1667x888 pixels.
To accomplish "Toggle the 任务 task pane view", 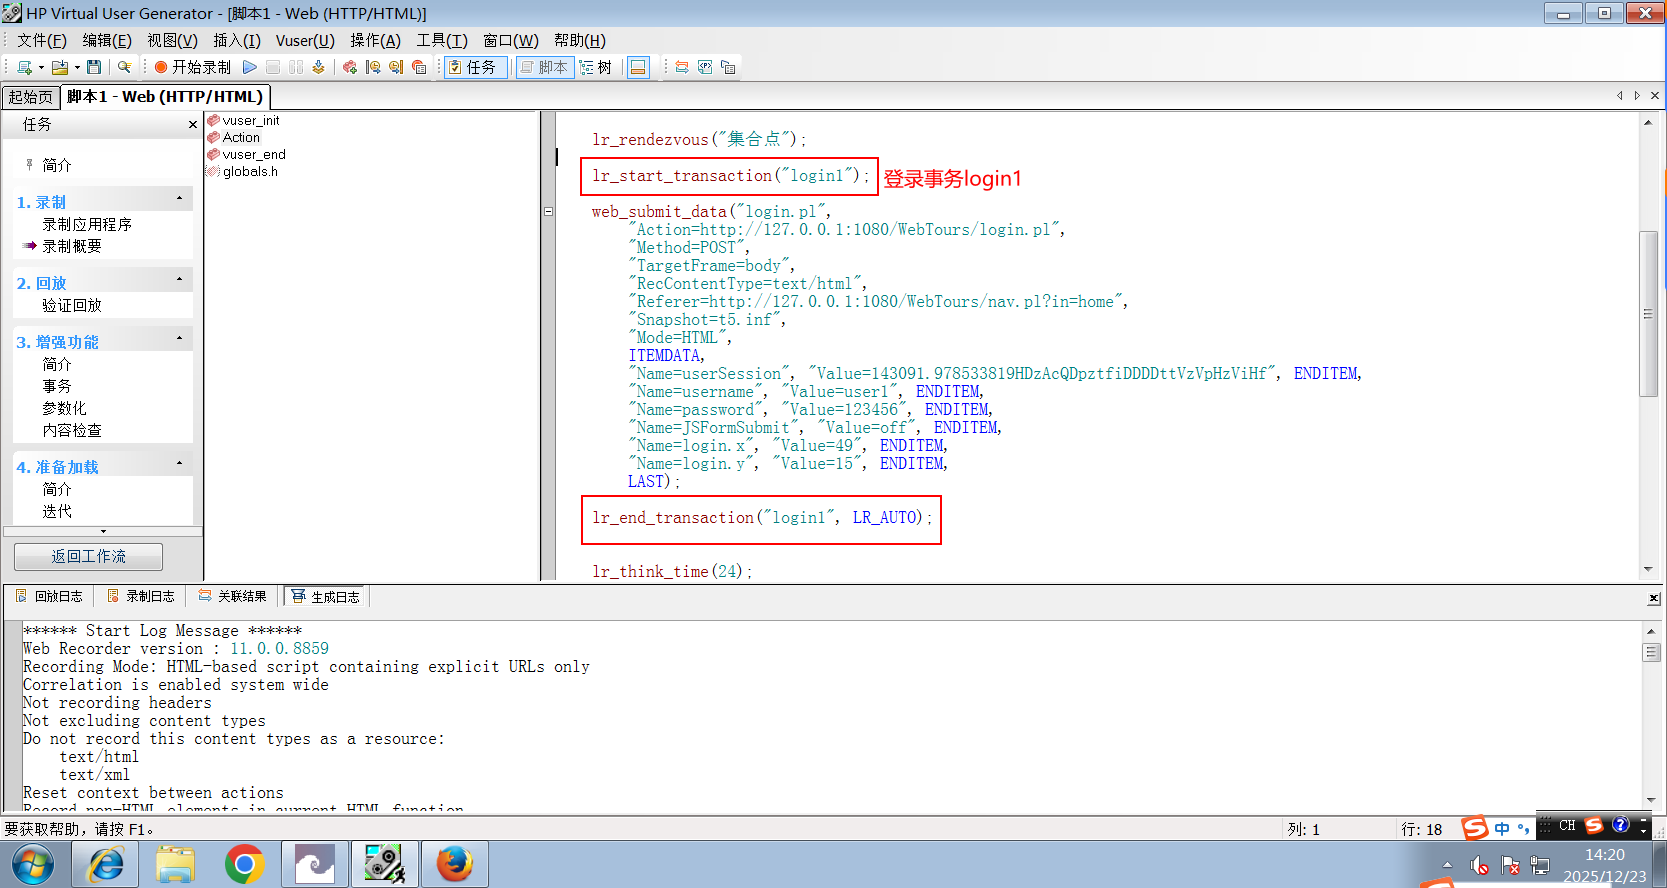I will [472, 67].
